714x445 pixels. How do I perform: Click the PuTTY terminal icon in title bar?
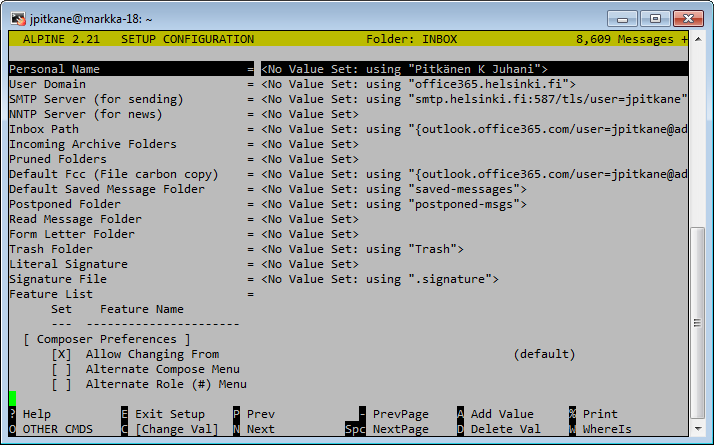coord(18,19)
